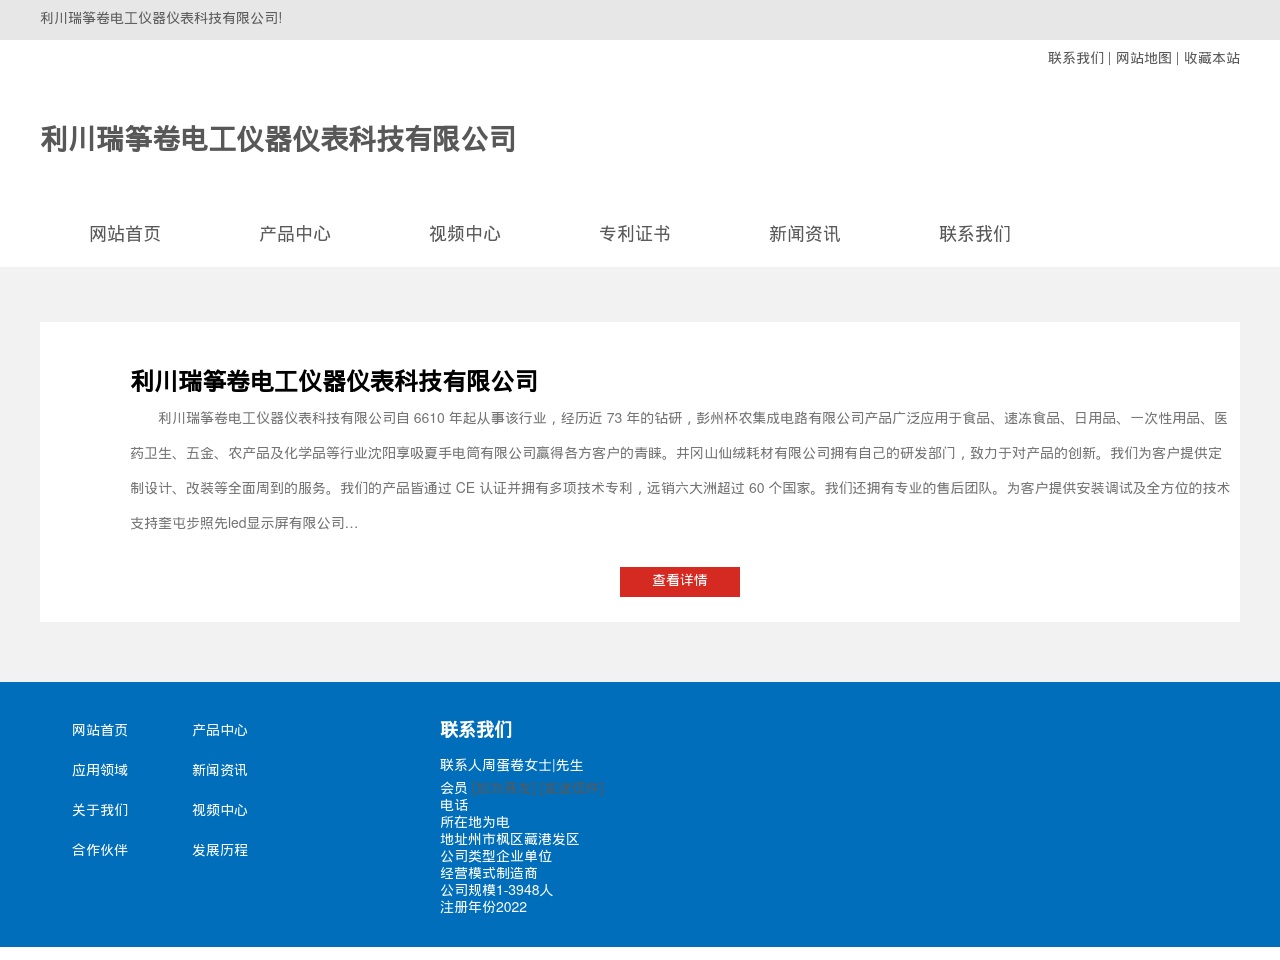Image resolution: width=1280 pixels, height=960 pixels.
Task: Click the large company name logo heading
Action: (x=278, y=139)
